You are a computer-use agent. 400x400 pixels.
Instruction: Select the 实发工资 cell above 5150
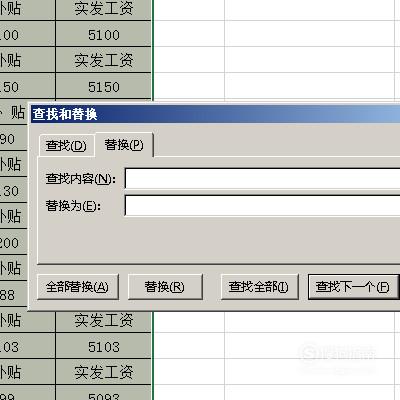click(x=104, y=60)
